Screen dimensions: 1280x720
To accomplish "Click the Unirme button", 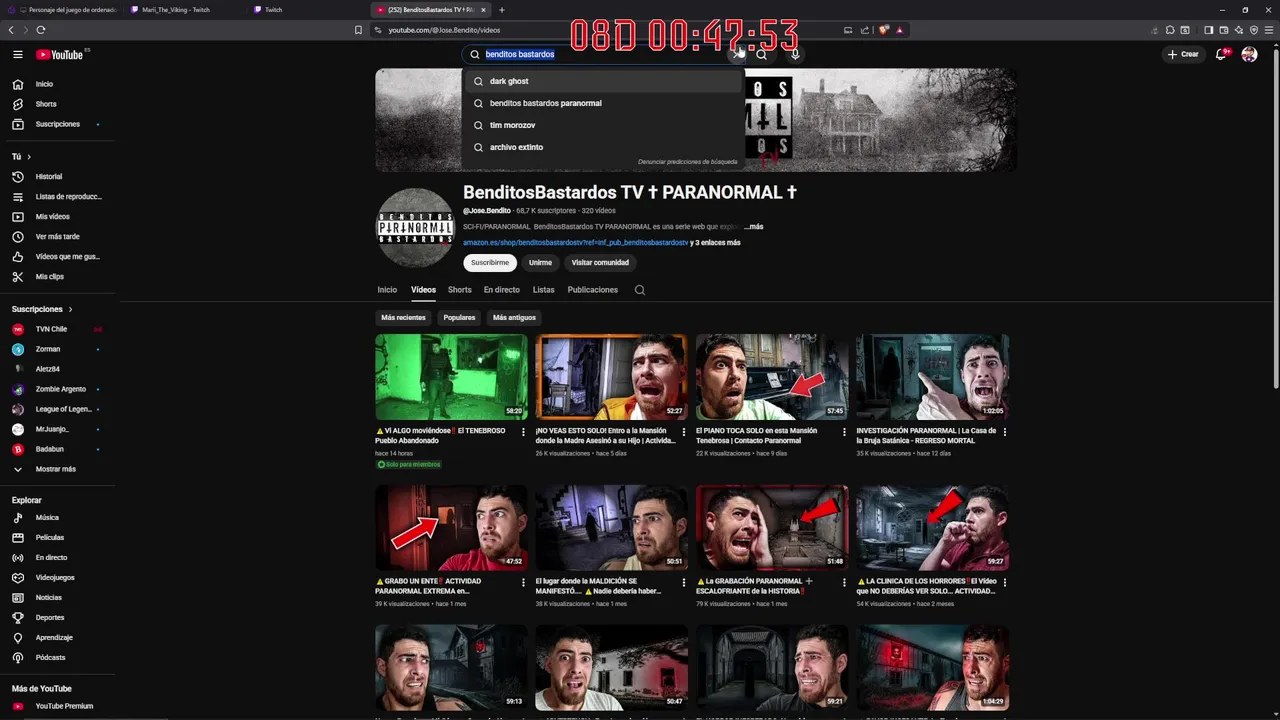I will [541, 263].
